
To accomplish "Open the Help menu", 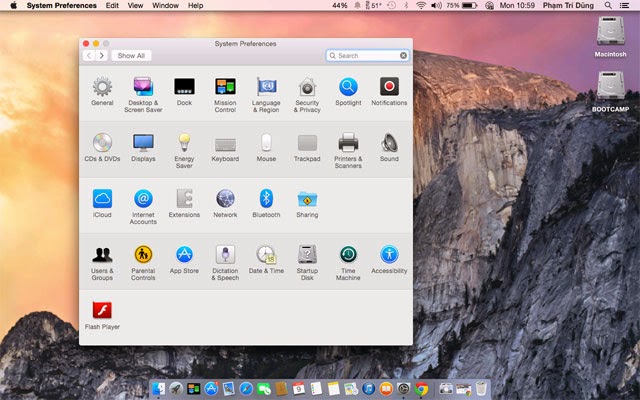I will [x=196, y=5].
